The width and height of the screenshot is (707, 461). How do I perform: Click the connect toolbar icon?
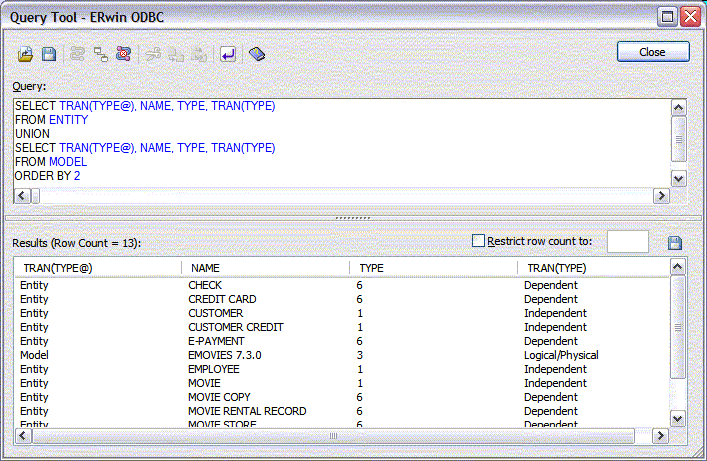[78, 54]
